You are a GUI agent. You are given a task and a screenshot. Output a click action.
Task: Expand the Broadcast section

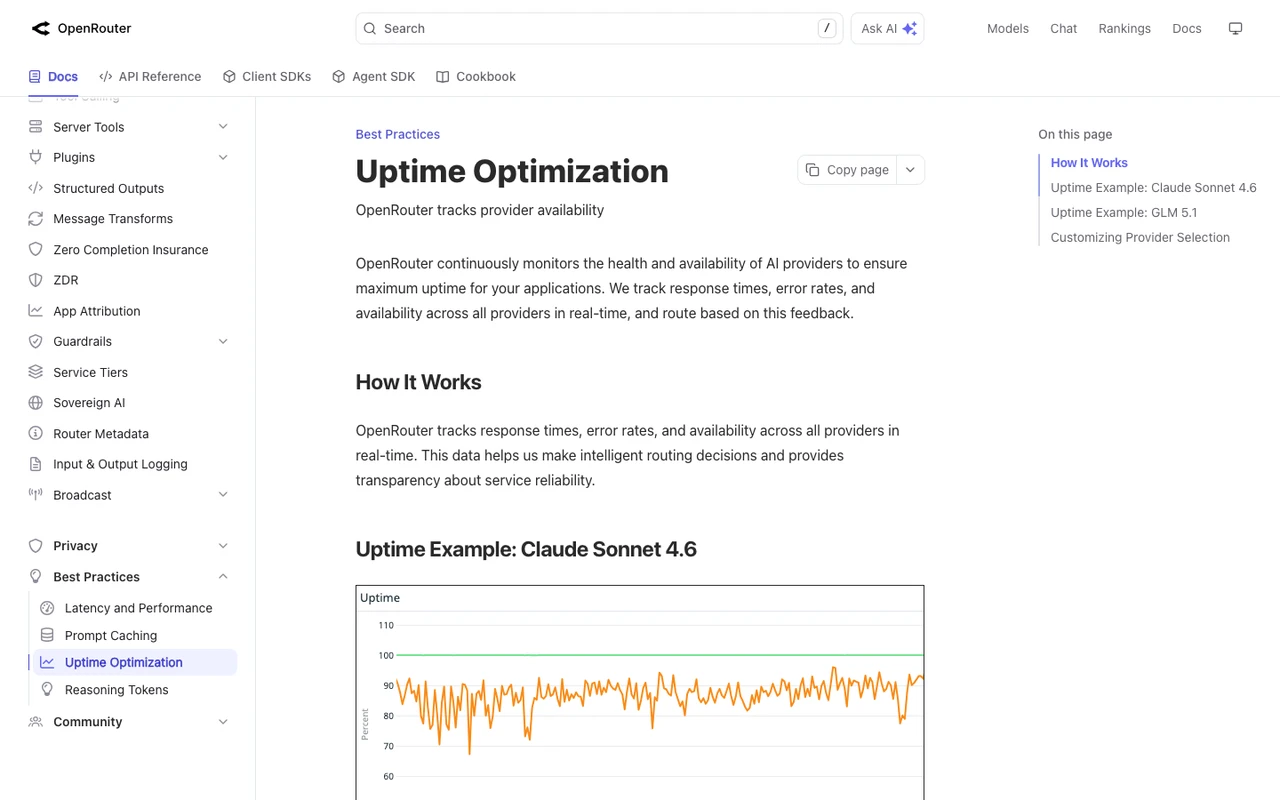223,494
